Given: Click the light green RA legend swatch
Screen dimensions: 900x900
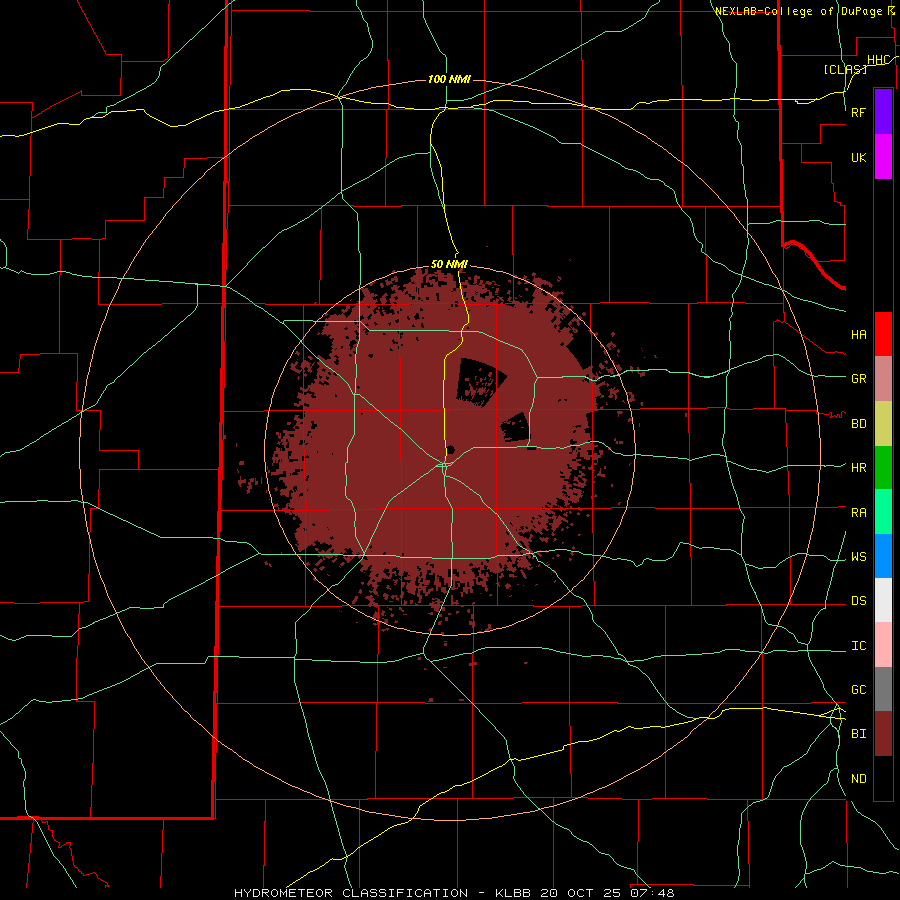Looking at the screenshot, I should coord(883,512).
